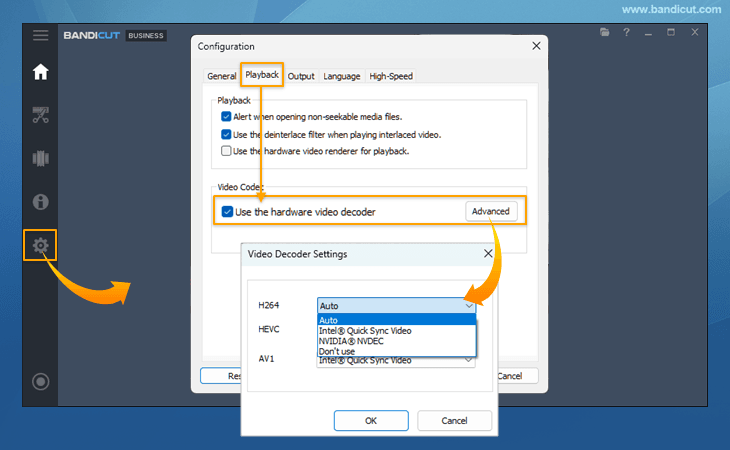Uncheck Alert when opening non-seekable media files
Viewport: 730px width, 450px height.
[x=227, y=117]
